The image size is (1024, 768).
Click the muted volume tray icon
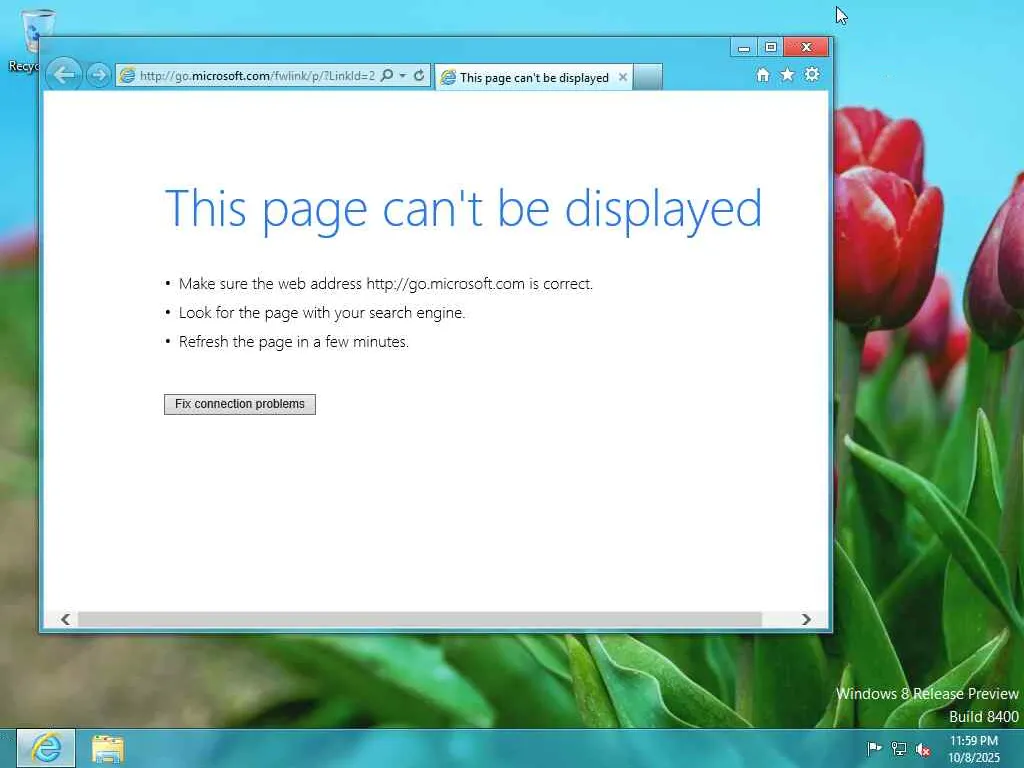923,749
